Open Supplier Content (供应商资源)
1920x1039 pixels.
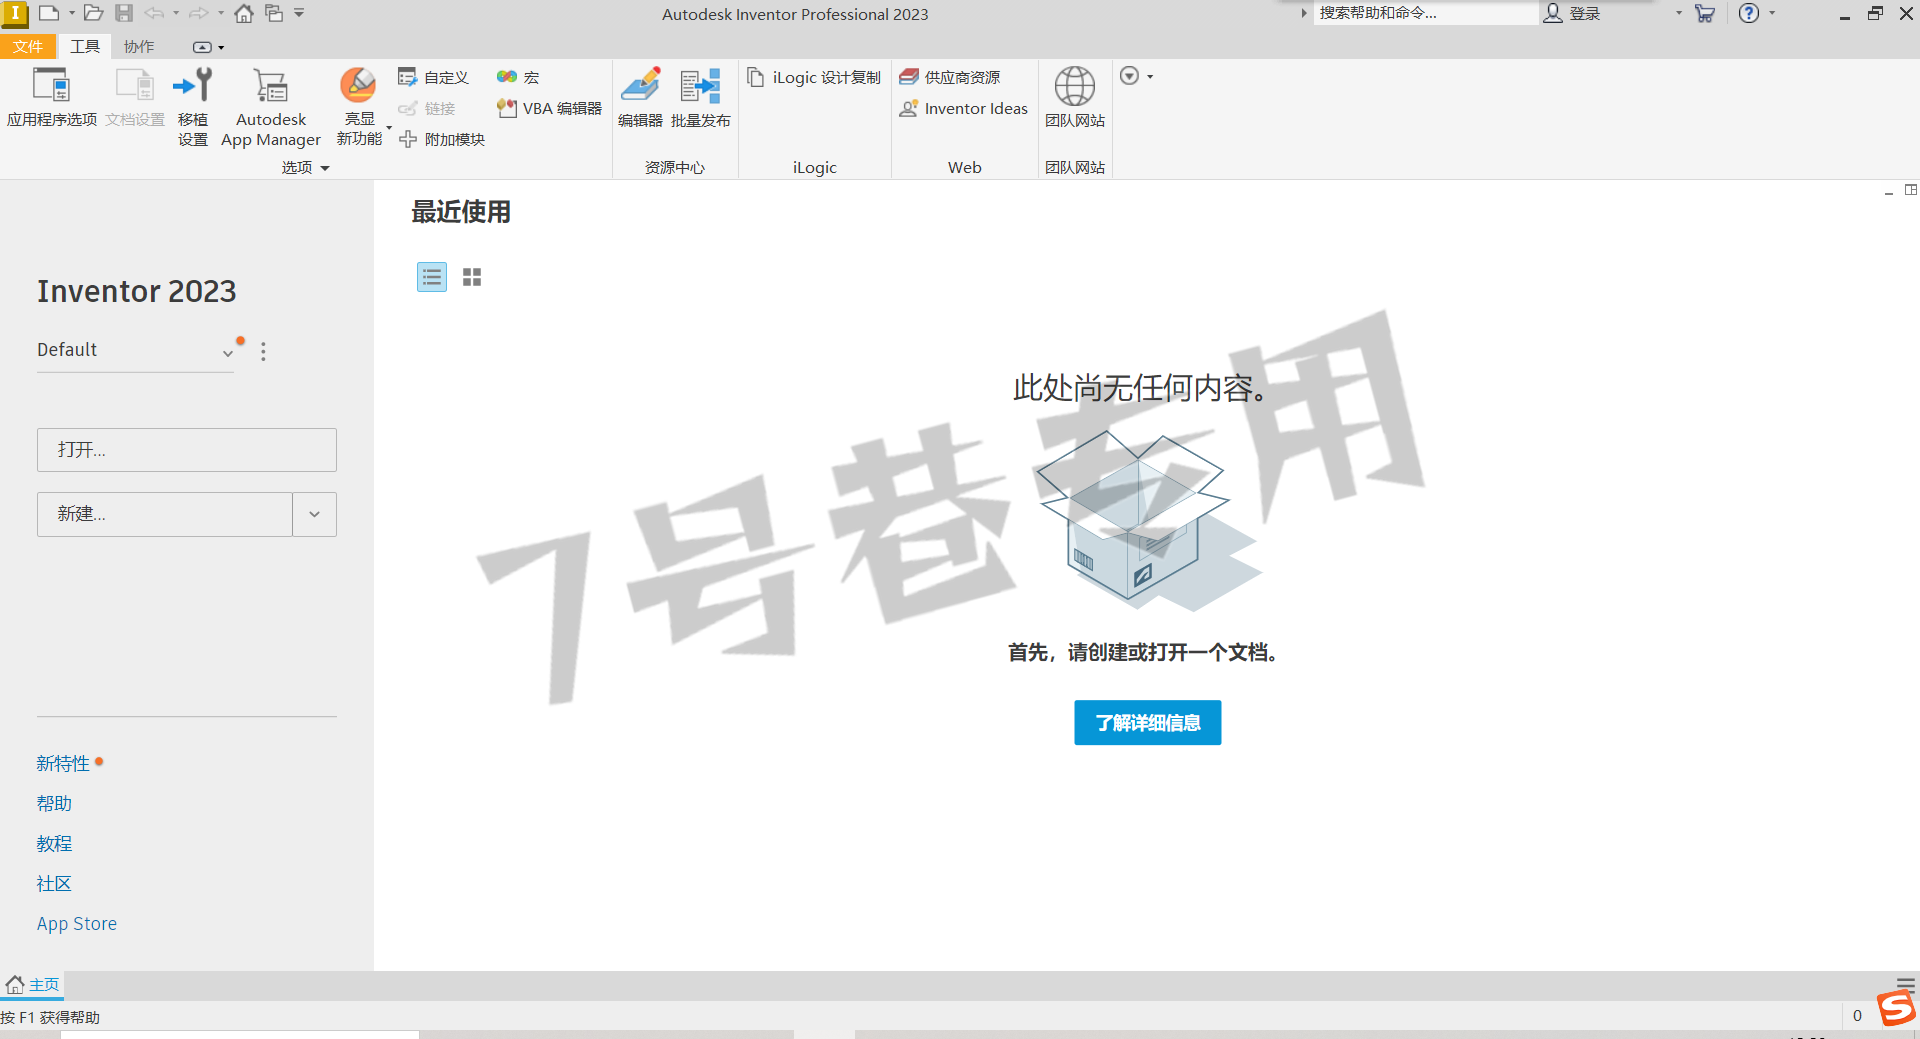pyautogui.click(x=949, y=77)
